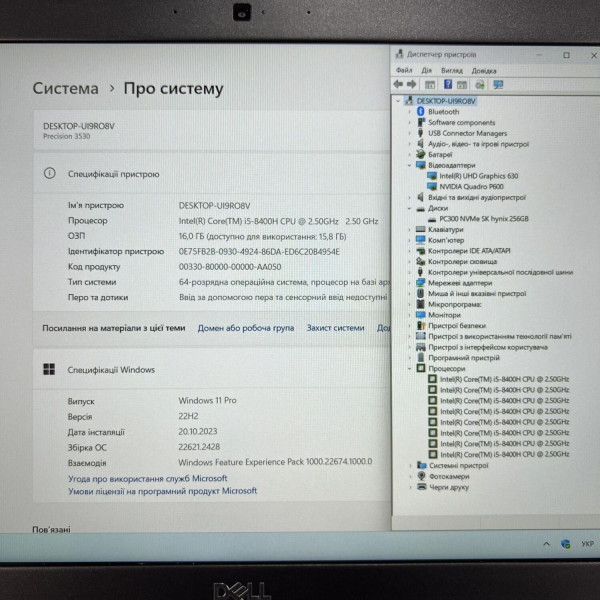This screenshot has width=600, height=600.
Task: Click install date 20.10.2023
Action: click(198, 432)
